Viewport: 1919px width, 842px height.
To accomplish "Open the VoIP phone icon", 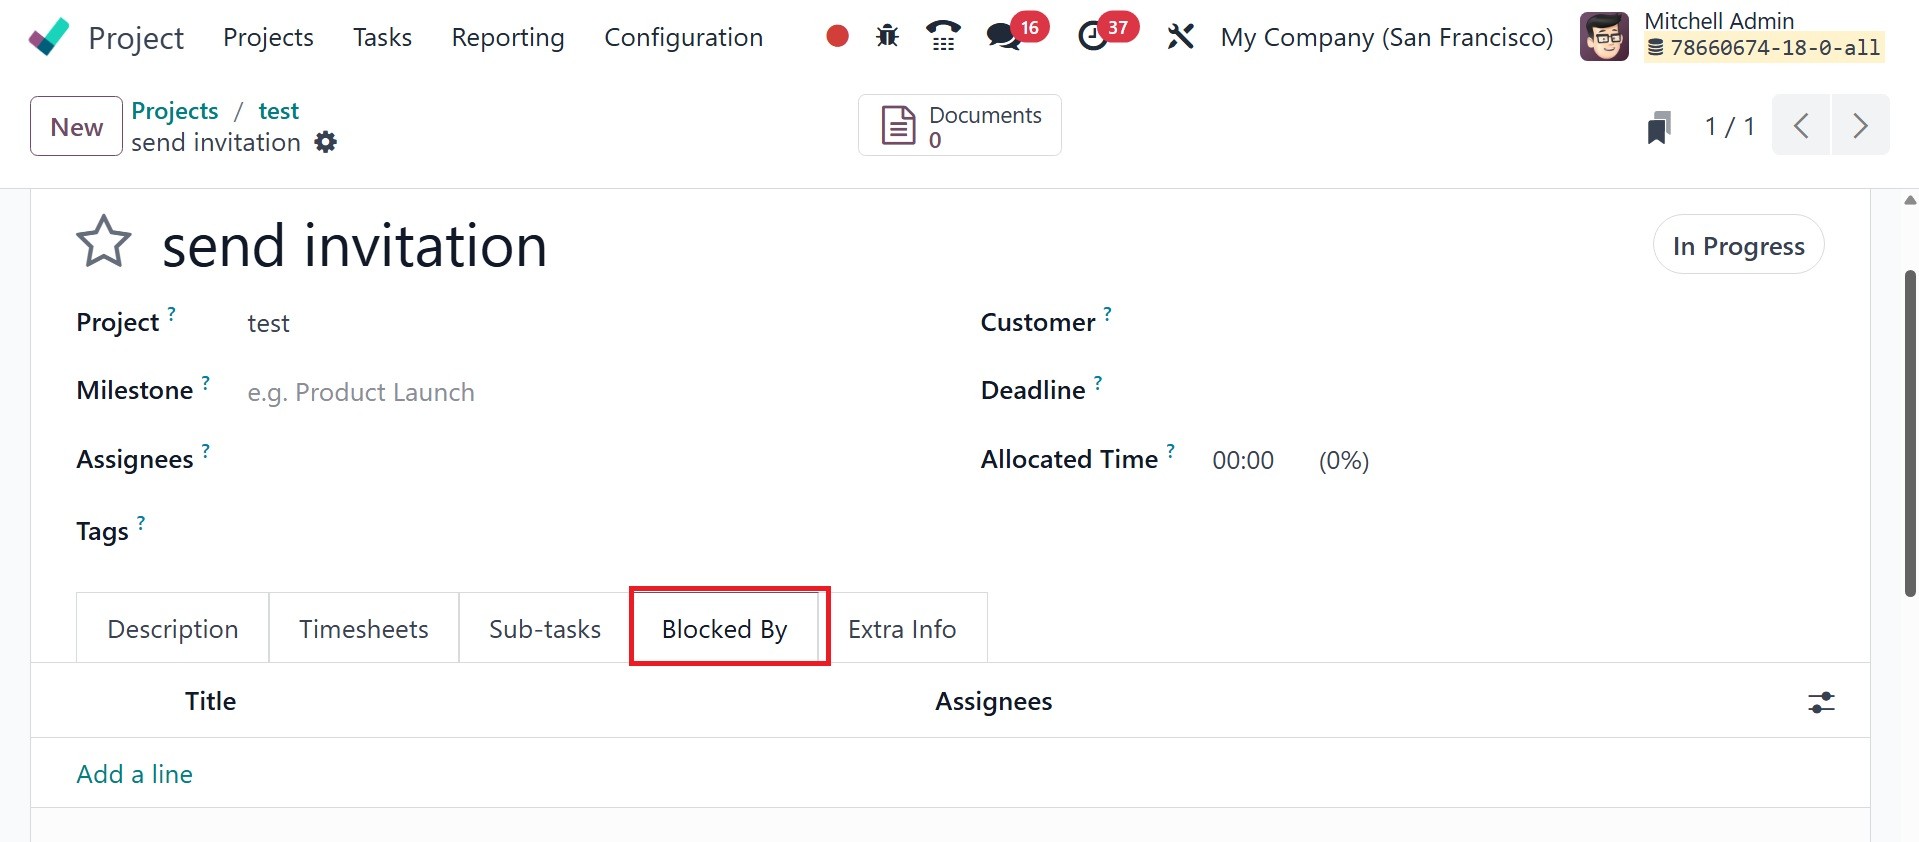I will click(942, 37).
